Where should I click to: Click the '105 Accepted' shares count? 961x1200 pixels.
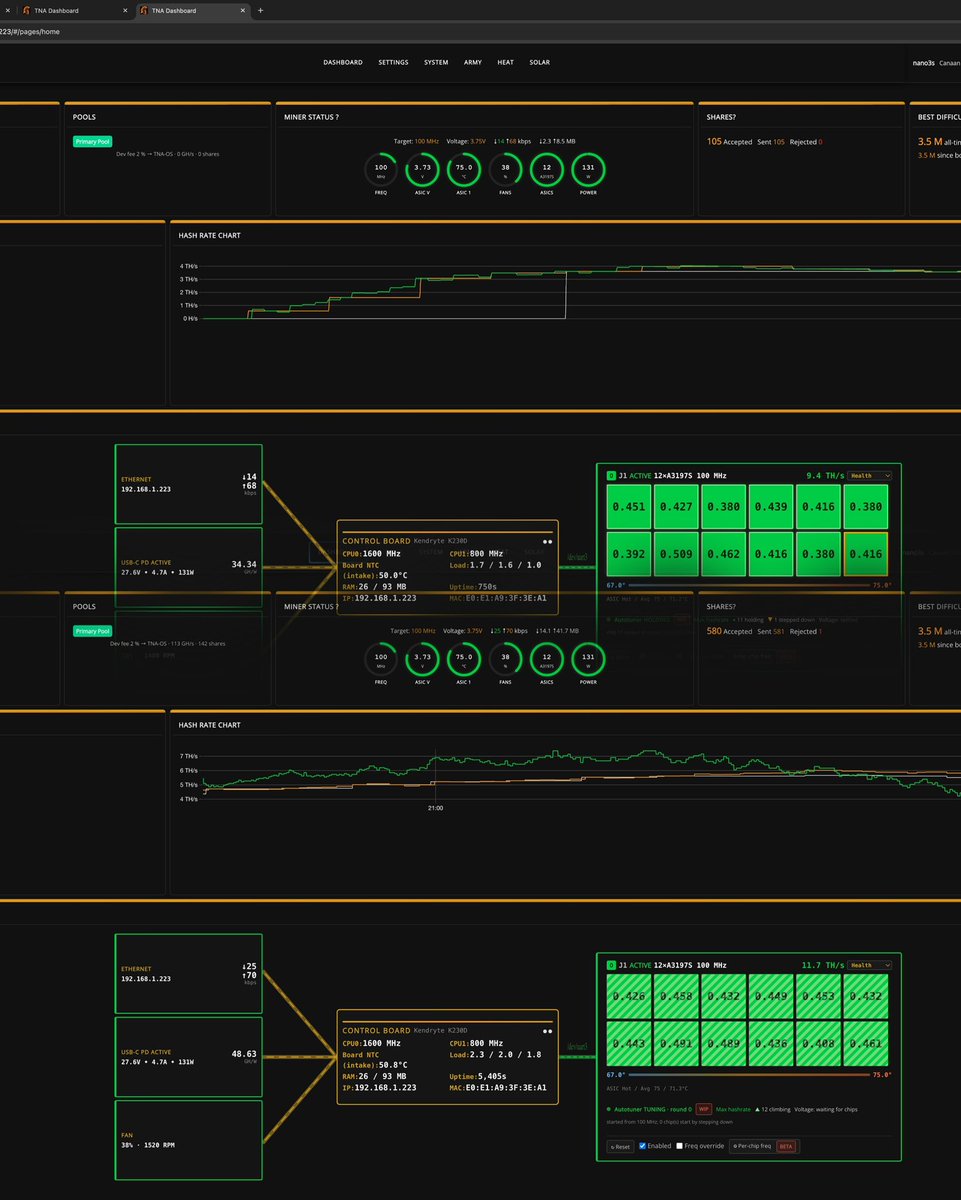click(729, 142)
